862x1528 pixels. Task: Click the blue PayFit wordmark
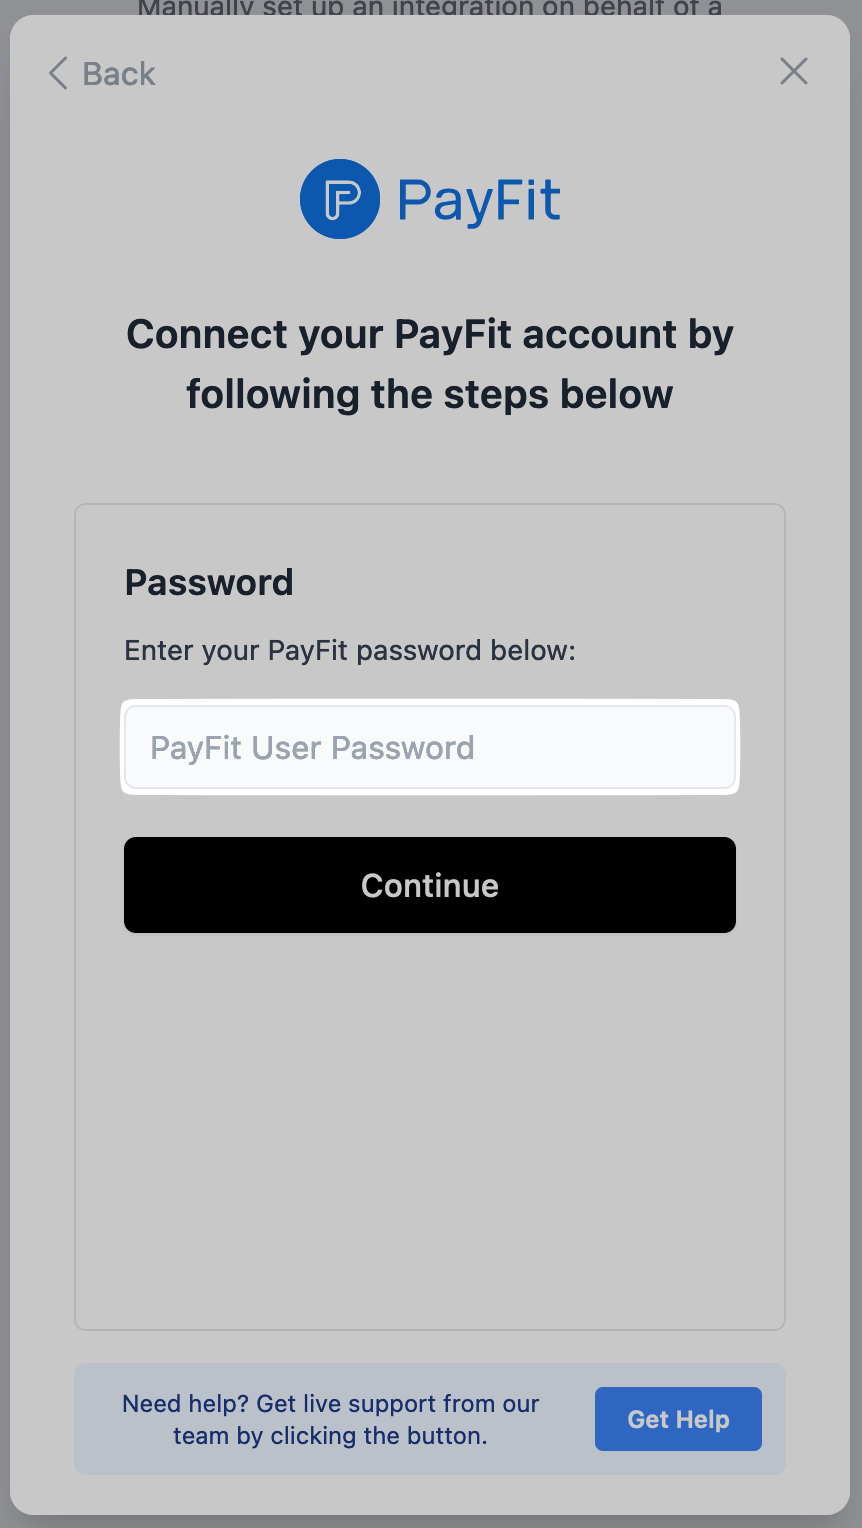[479, 200]
